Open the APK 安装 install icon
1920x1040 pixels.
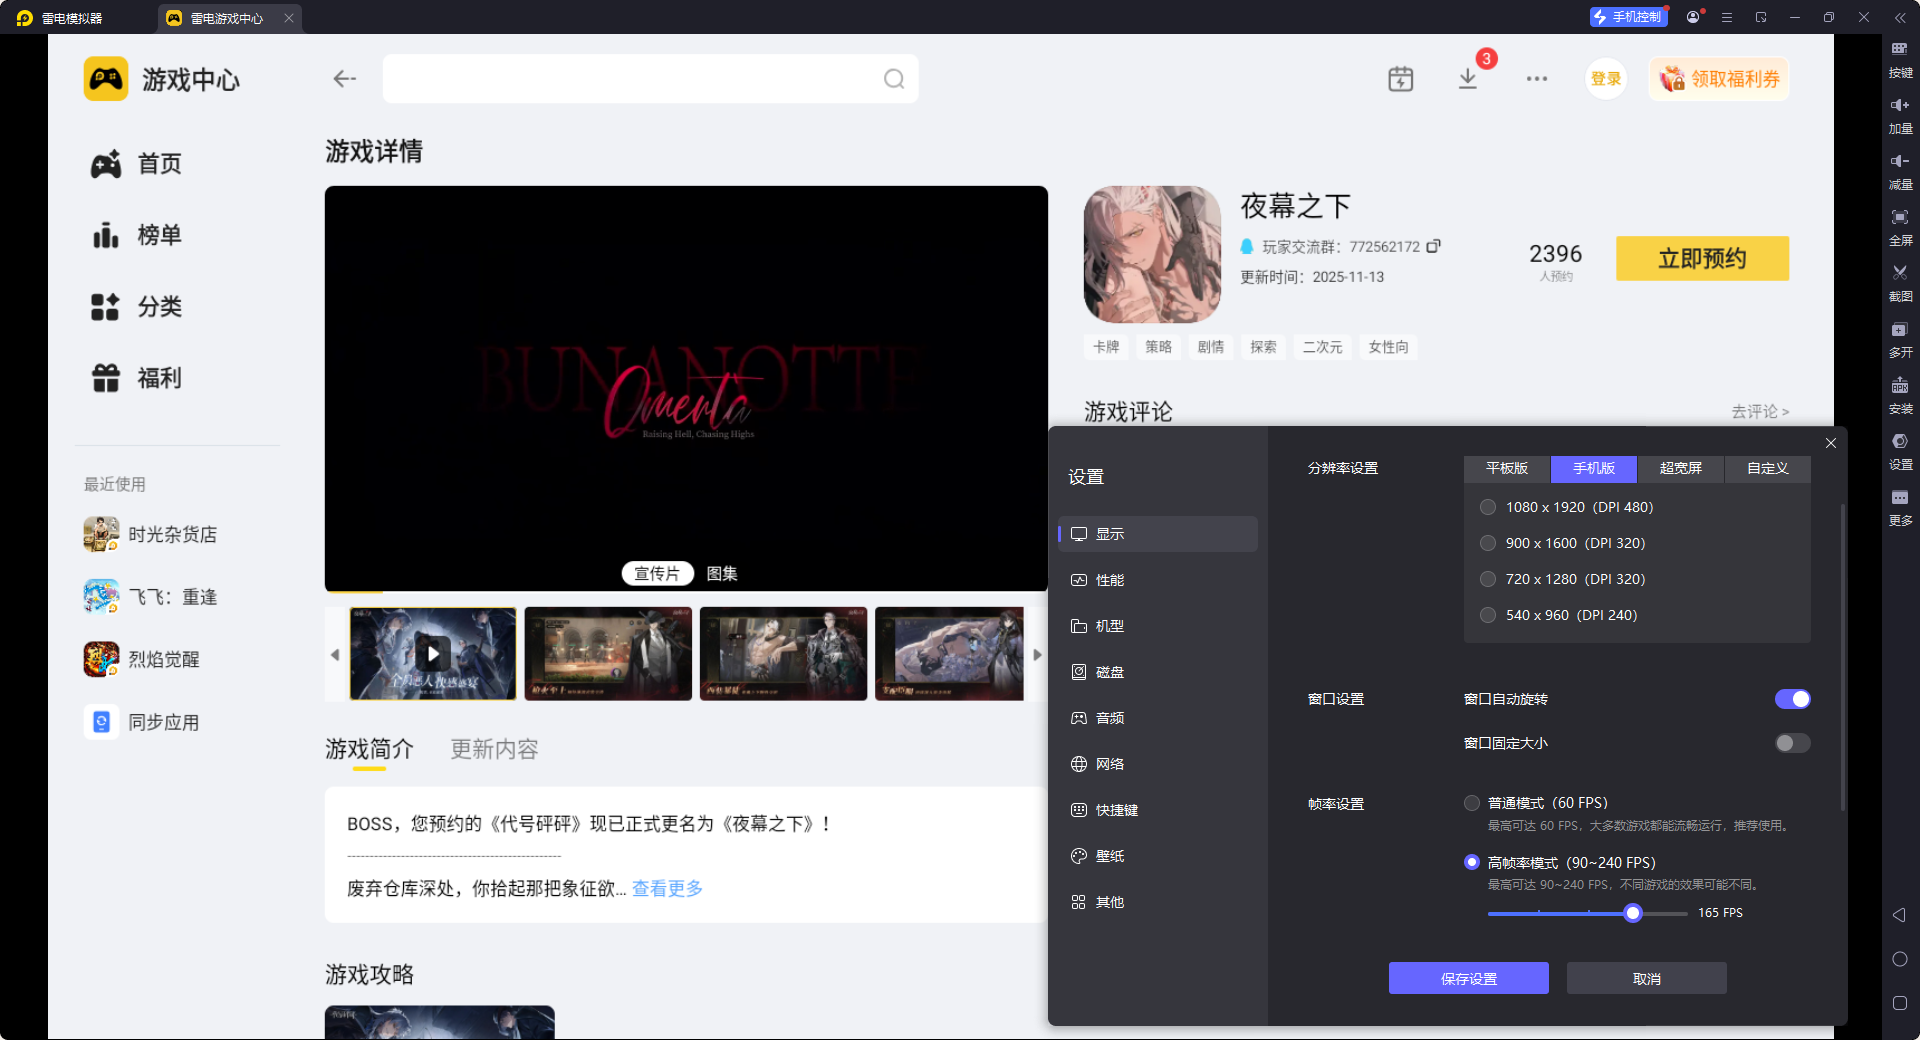click(1900, 396)
